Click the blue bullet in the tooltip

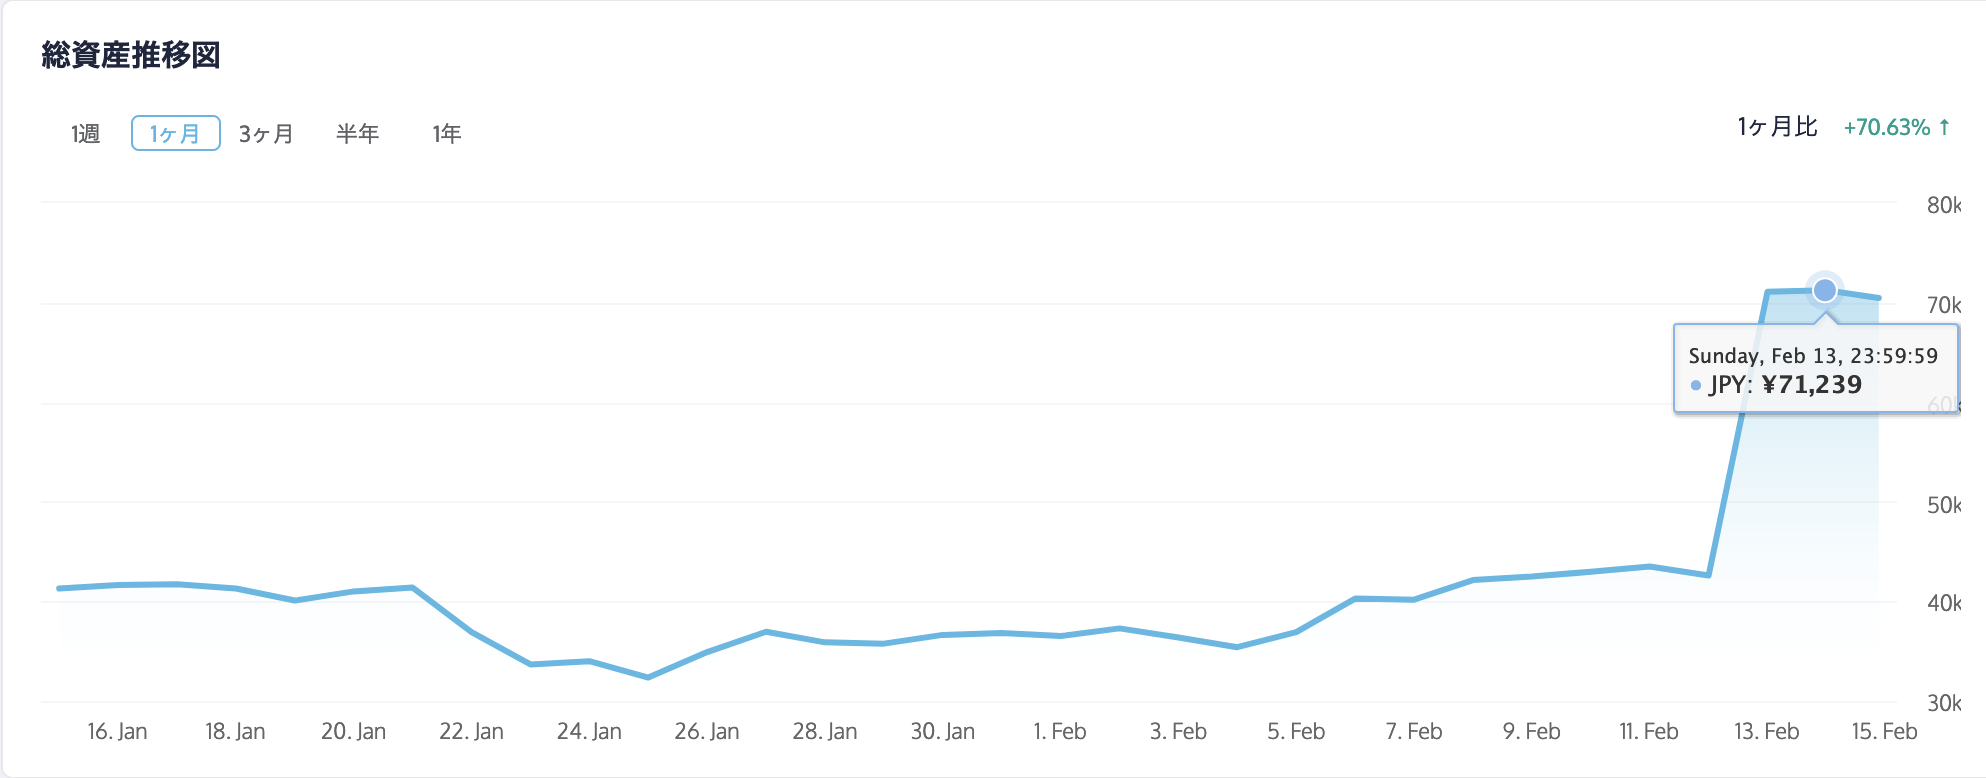point(1696,385)
